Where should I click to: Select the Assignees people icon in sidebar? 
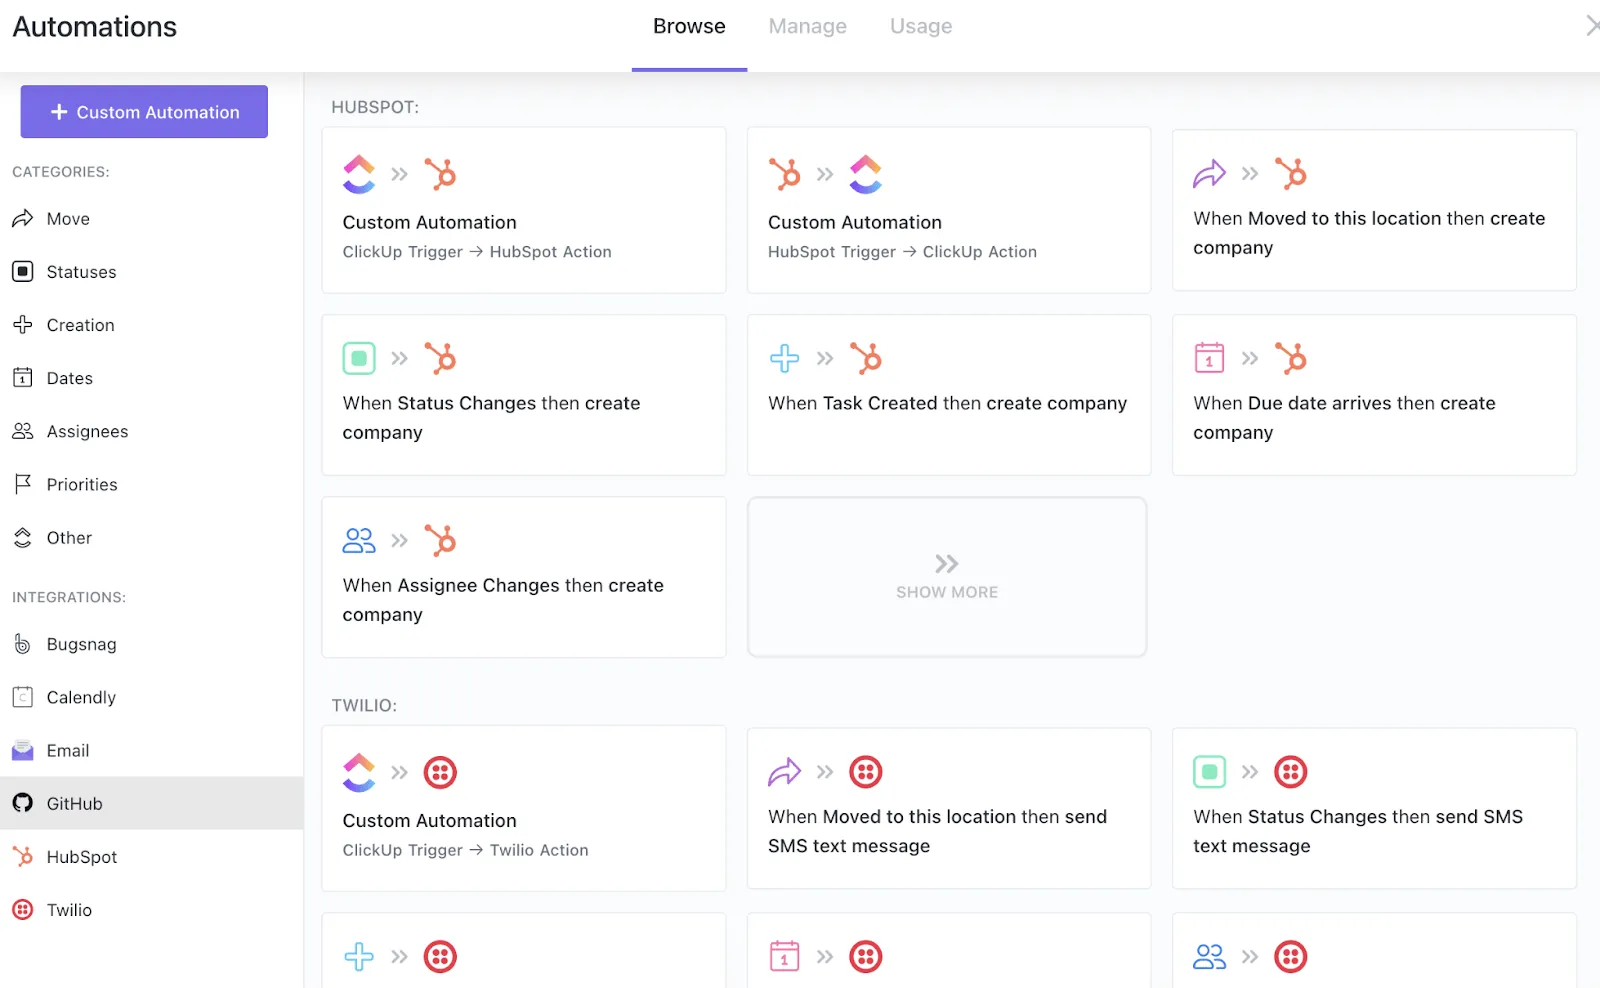23,431
